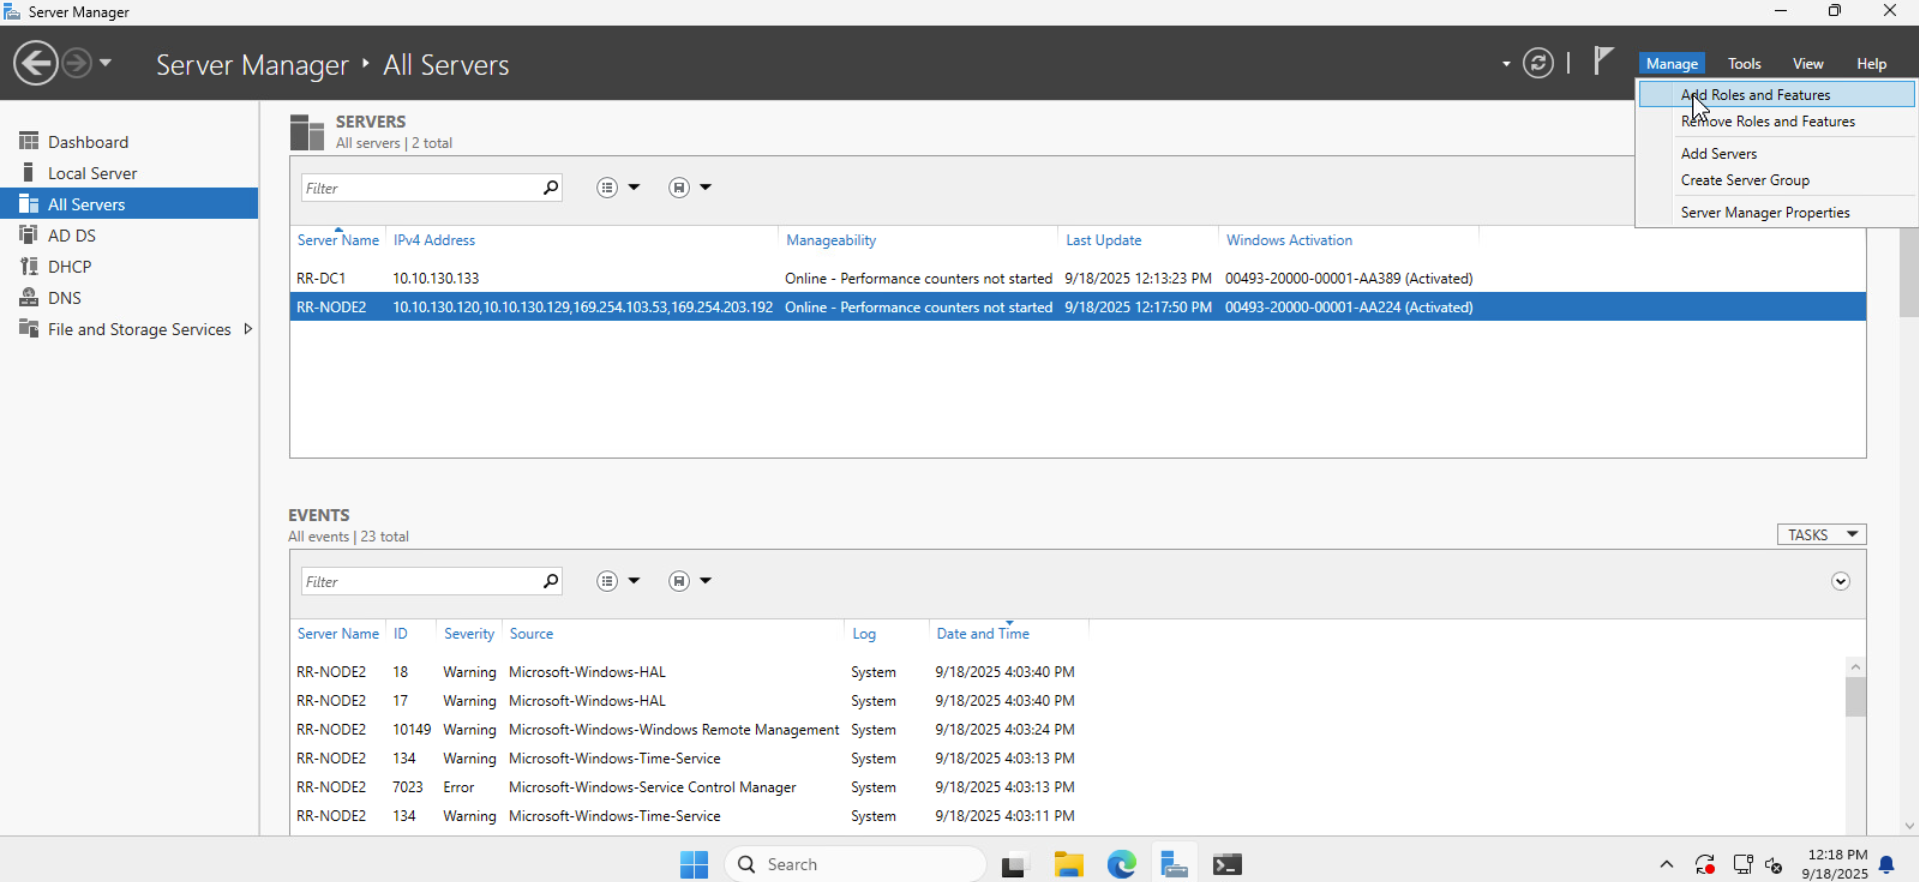Open File and Storage Services

[129, 329]
